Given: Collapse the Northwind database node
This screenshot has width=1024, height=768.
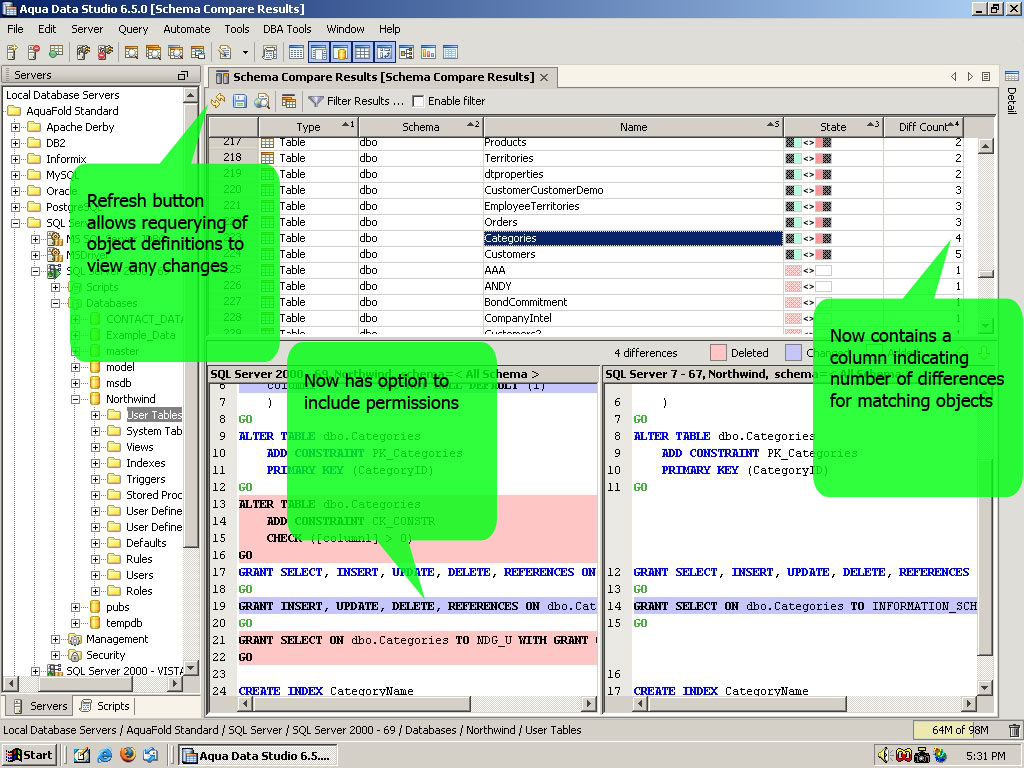Looking at the screenshot, I should click(76, 399).
